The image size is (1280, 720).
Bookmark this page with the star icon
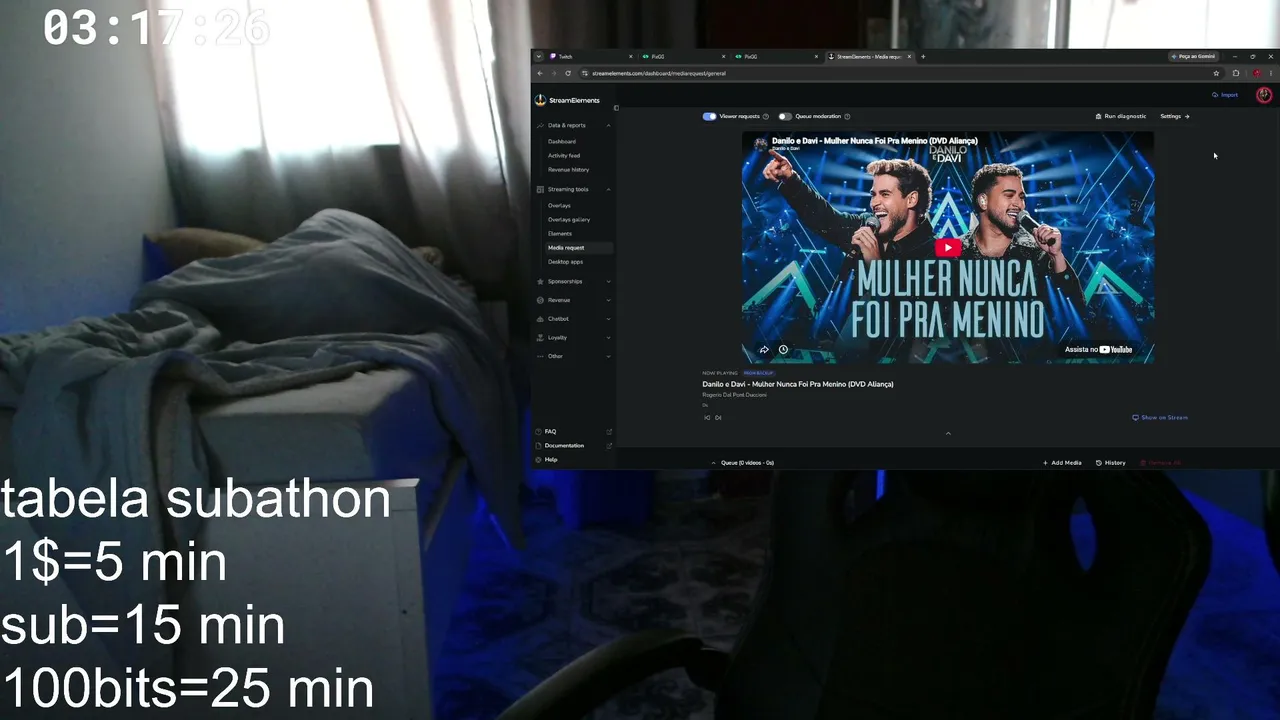(1216, 73)
